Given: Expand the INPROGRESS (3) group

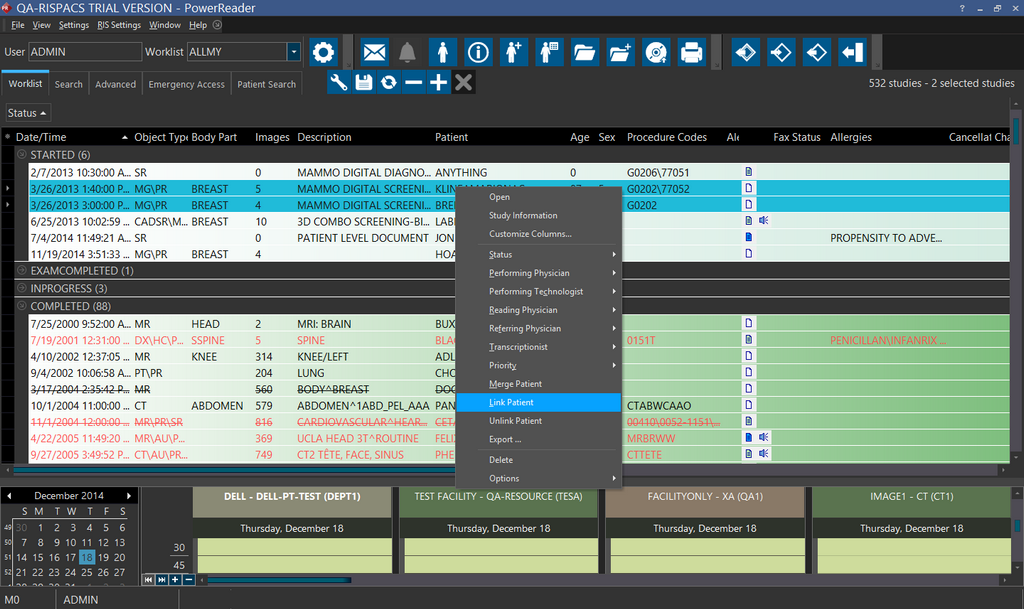Looking at the screenshot, I should (x=22, y=289).
